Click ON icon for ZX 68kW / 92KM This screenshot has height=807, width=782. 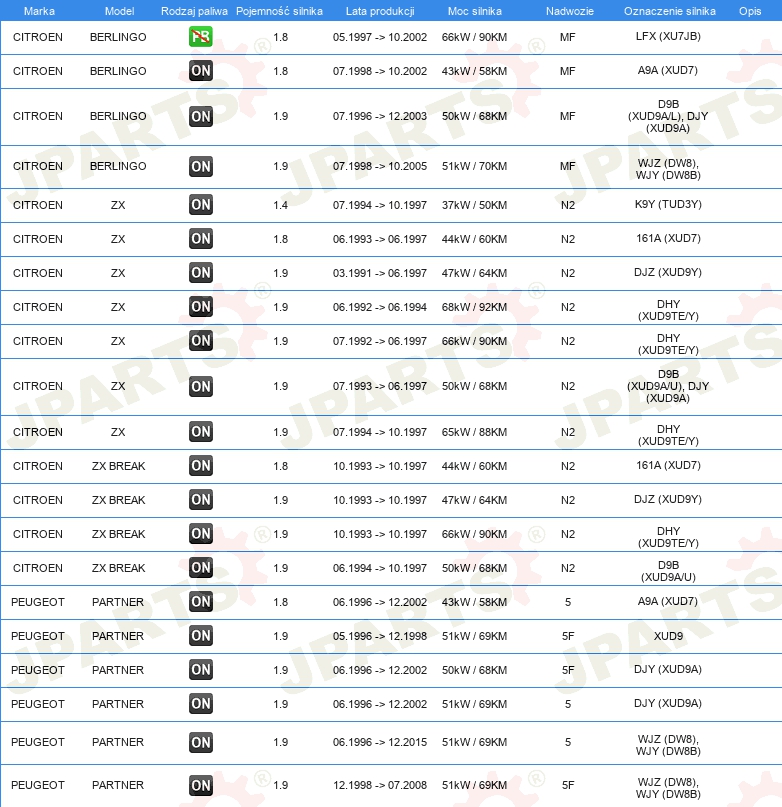pyautogui.click(x=201, y=307)
